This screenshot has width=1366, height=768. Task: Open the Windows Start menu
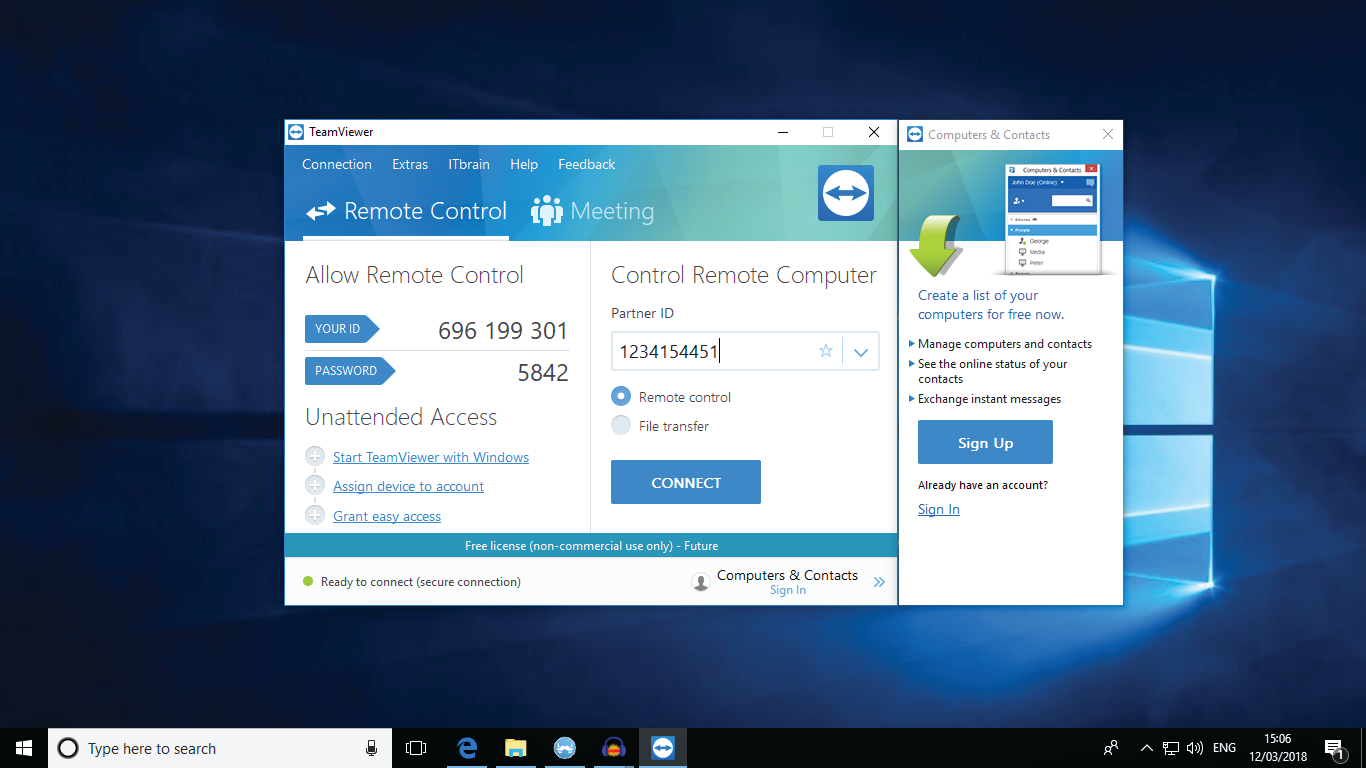tap(24, 748)
